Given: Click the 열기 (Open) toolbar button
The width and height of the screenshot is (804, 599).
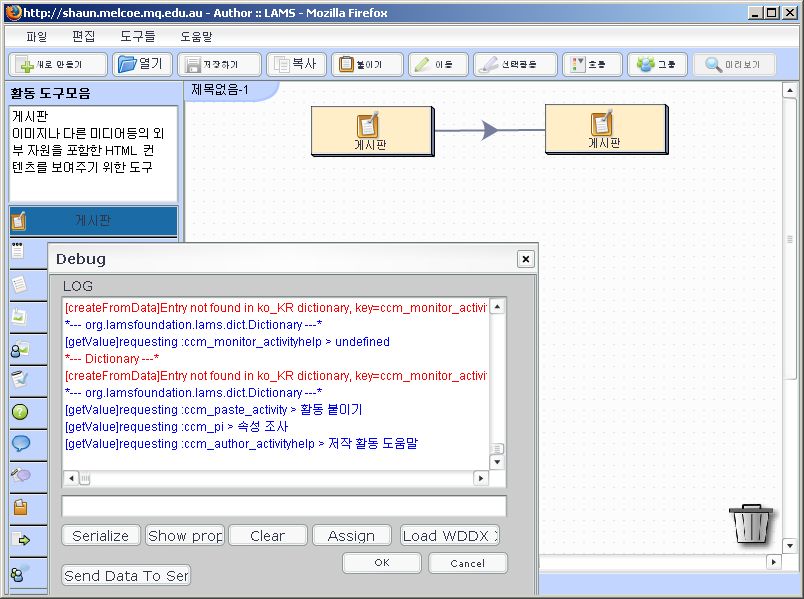Looking at the screenshot, I should (x=140, y=64).
